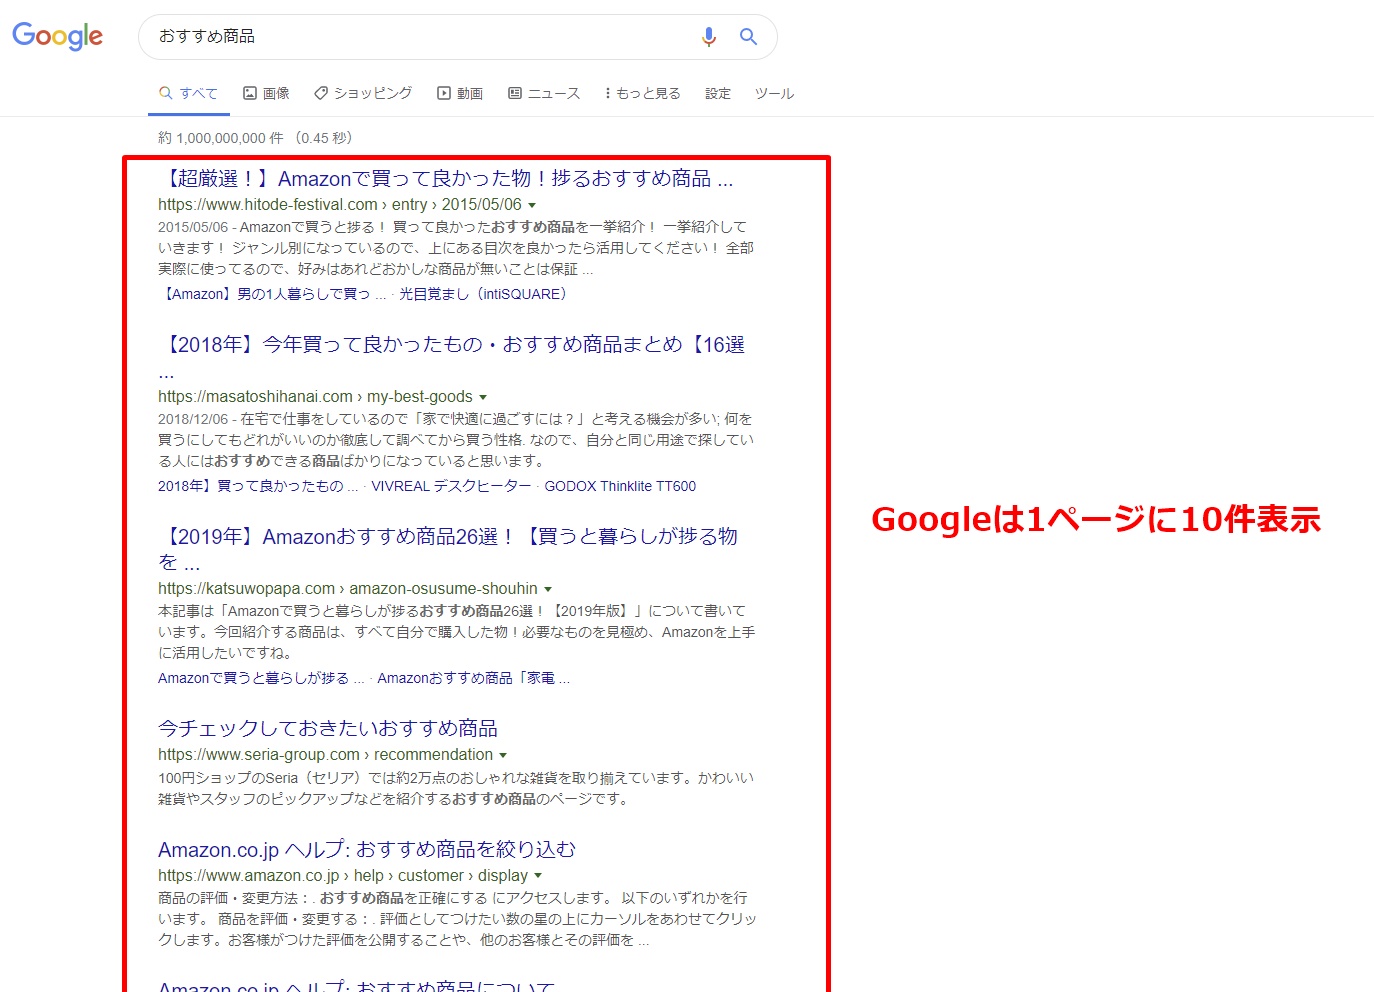Open result Amazon.co.jp ヘルプ: おすすめ商品を絞り込む
Screen dimensions: 1374x992
coord(367,849)
